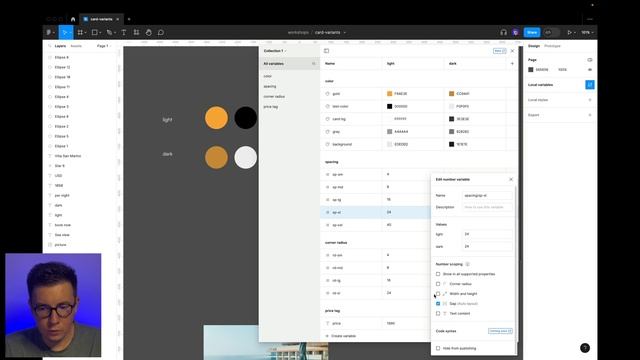Click gold light color swatch
Viewport: 640px width, 360px height.
pos(389,93)
